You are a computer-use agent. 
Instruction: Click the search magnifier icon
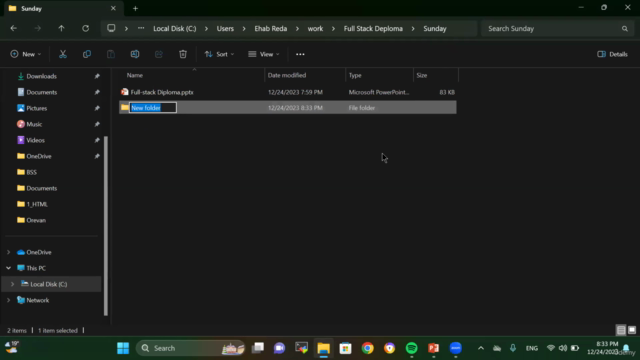[624, 29]
